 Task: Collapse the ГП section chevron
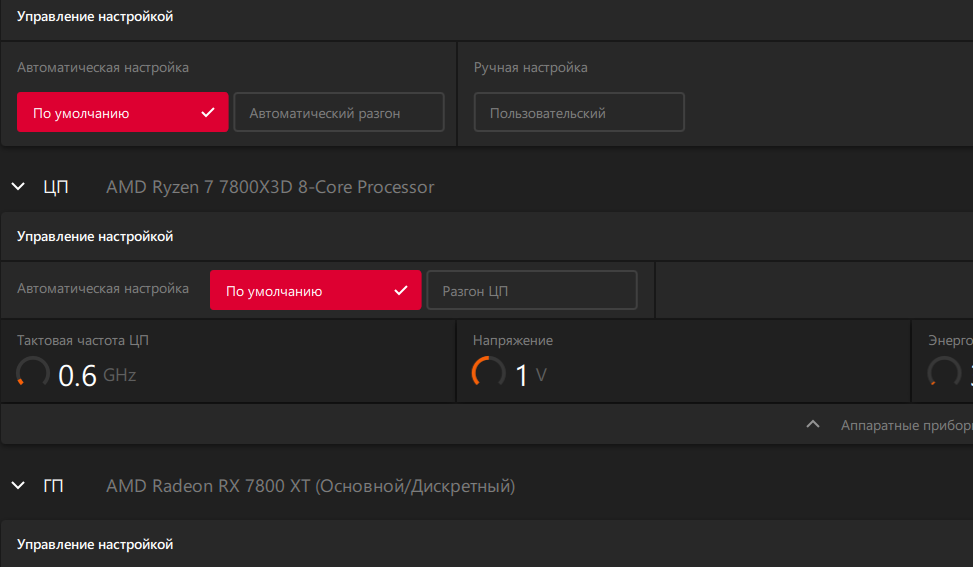click(x=19, y=485)
